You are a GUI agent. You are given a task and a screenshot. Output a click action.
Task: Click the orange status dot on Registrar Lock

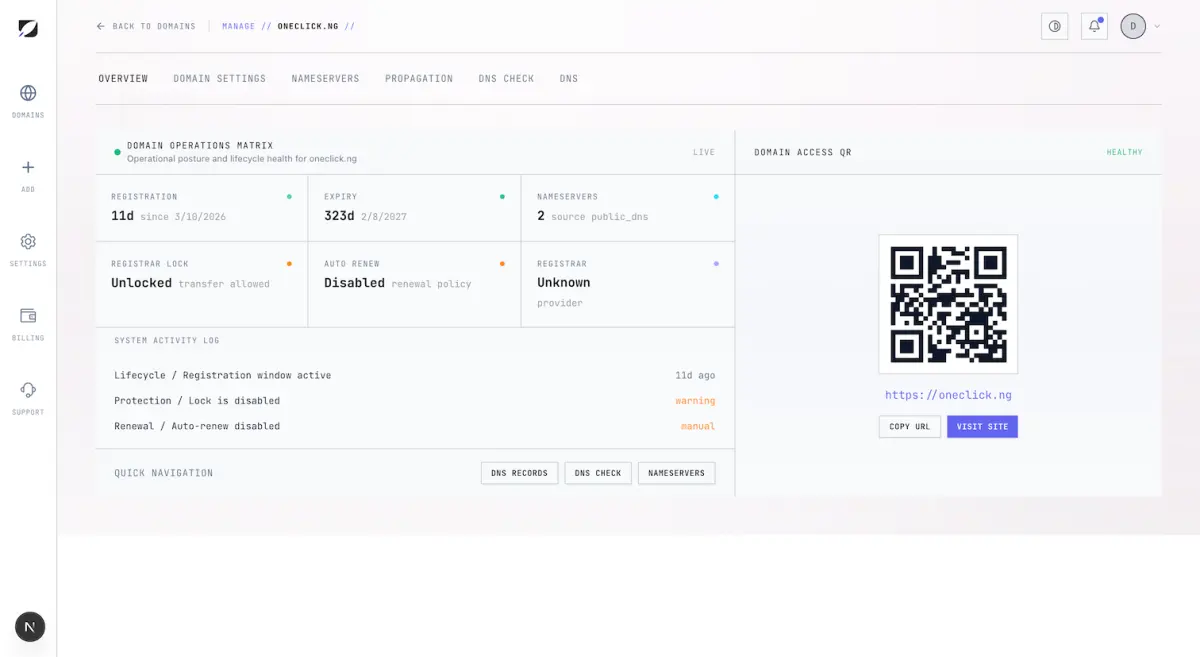289,264
